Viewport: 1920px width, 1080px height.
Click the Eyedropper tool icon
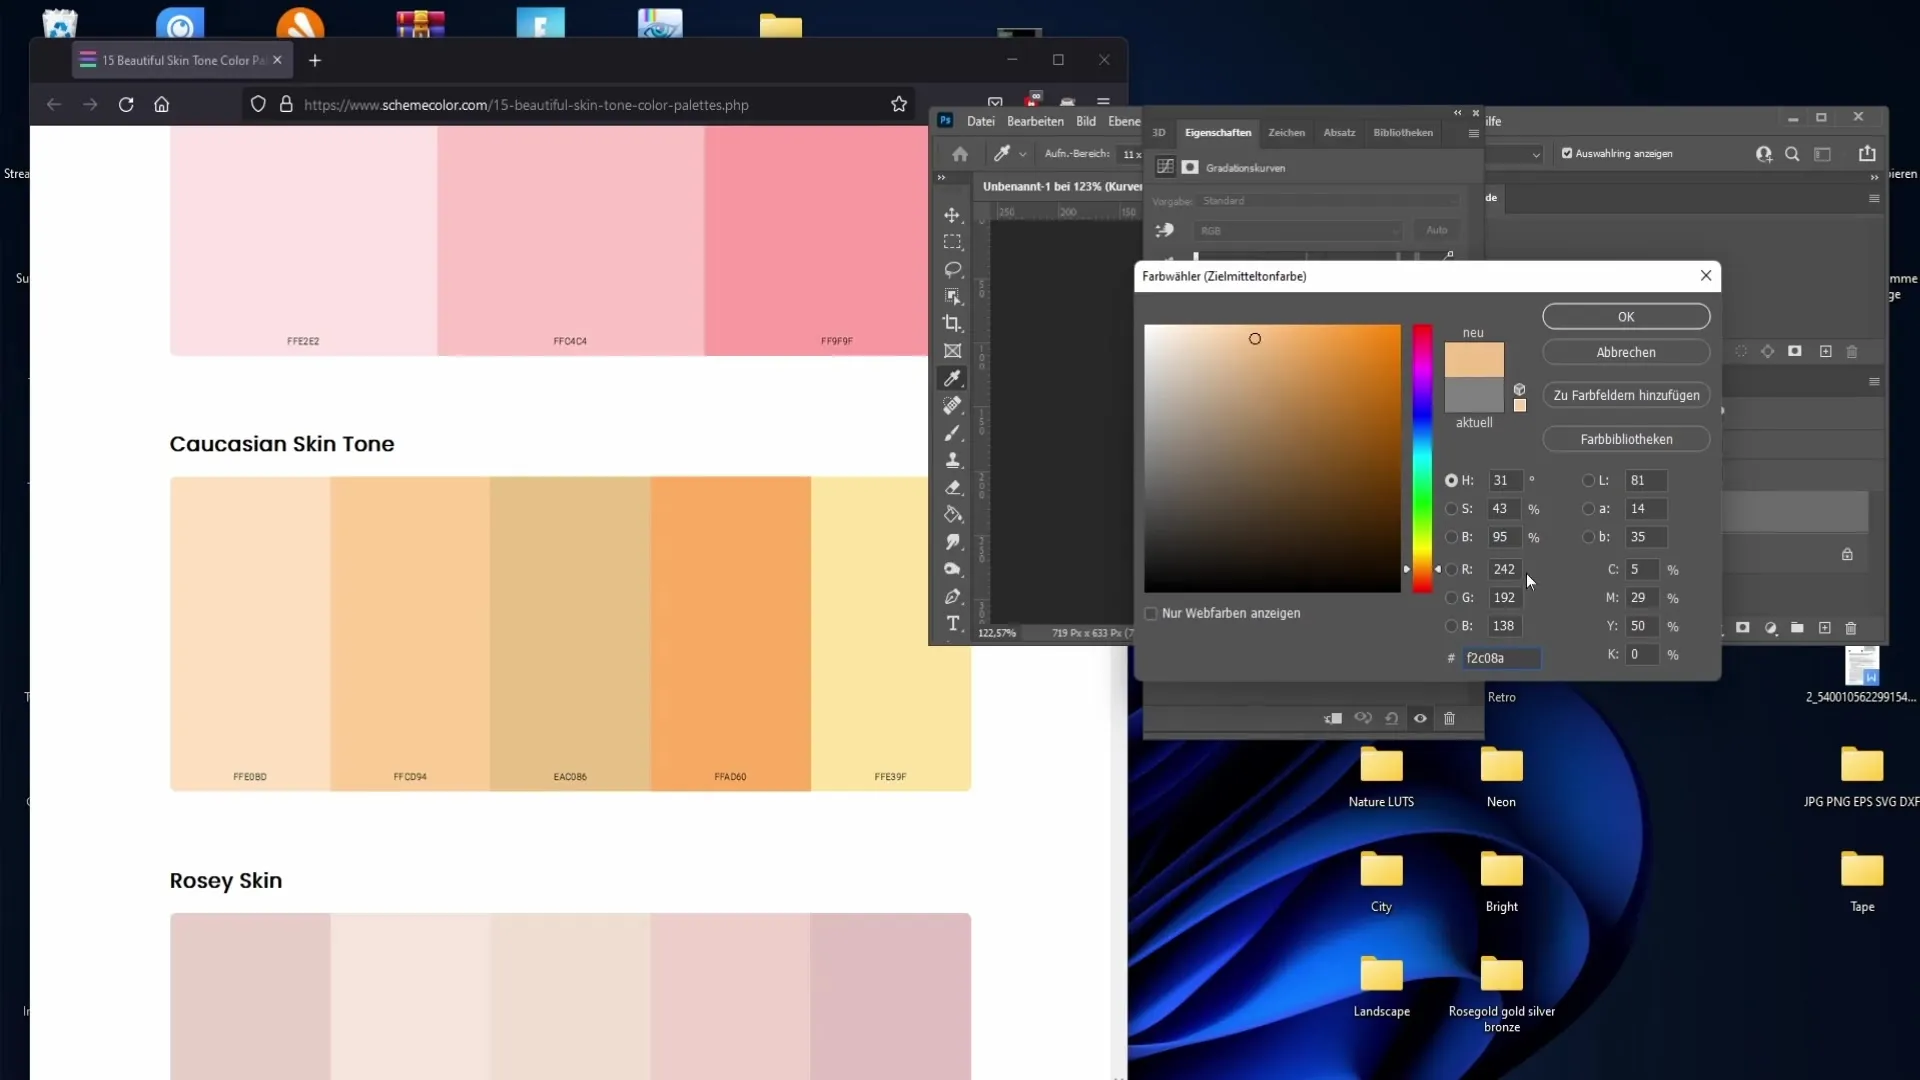[x=956, y=380]
